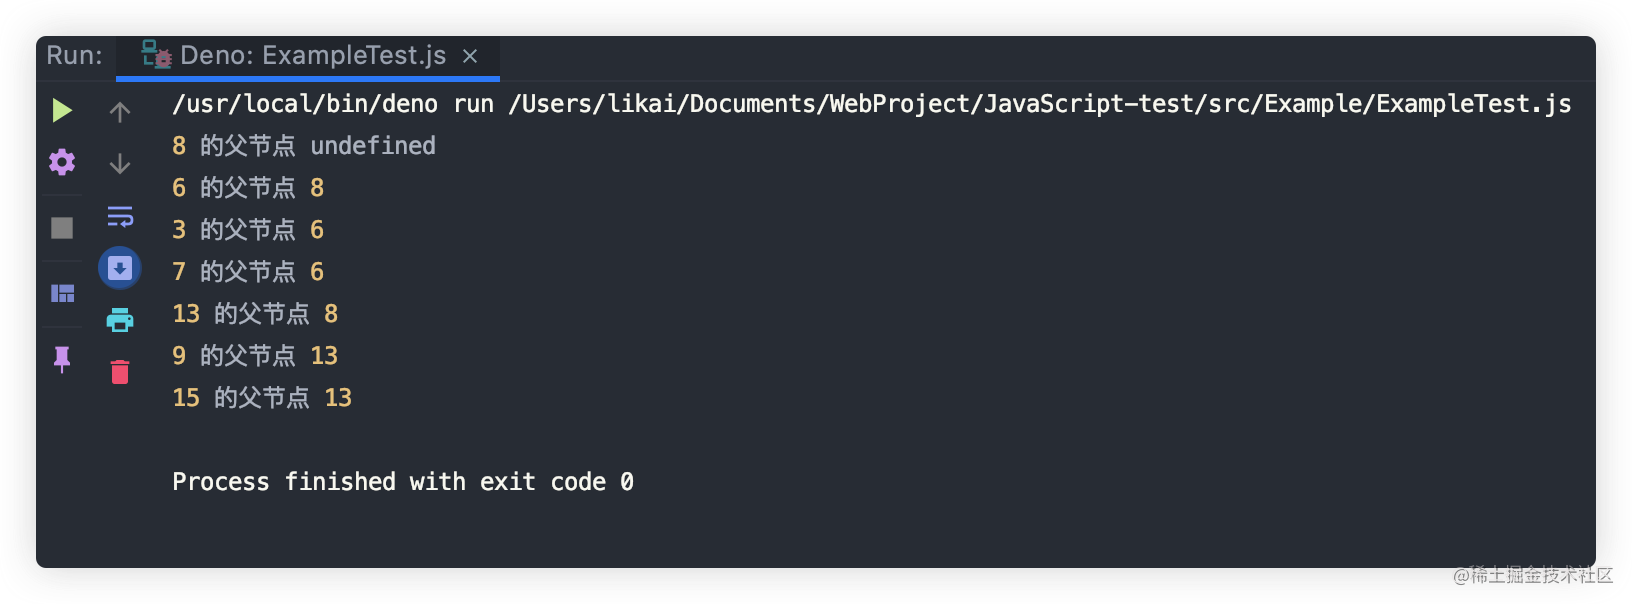The image size is (1632, 604).
Task: Rerun the Deno ExampleTest.js configuration
Action: pos(62,110)
